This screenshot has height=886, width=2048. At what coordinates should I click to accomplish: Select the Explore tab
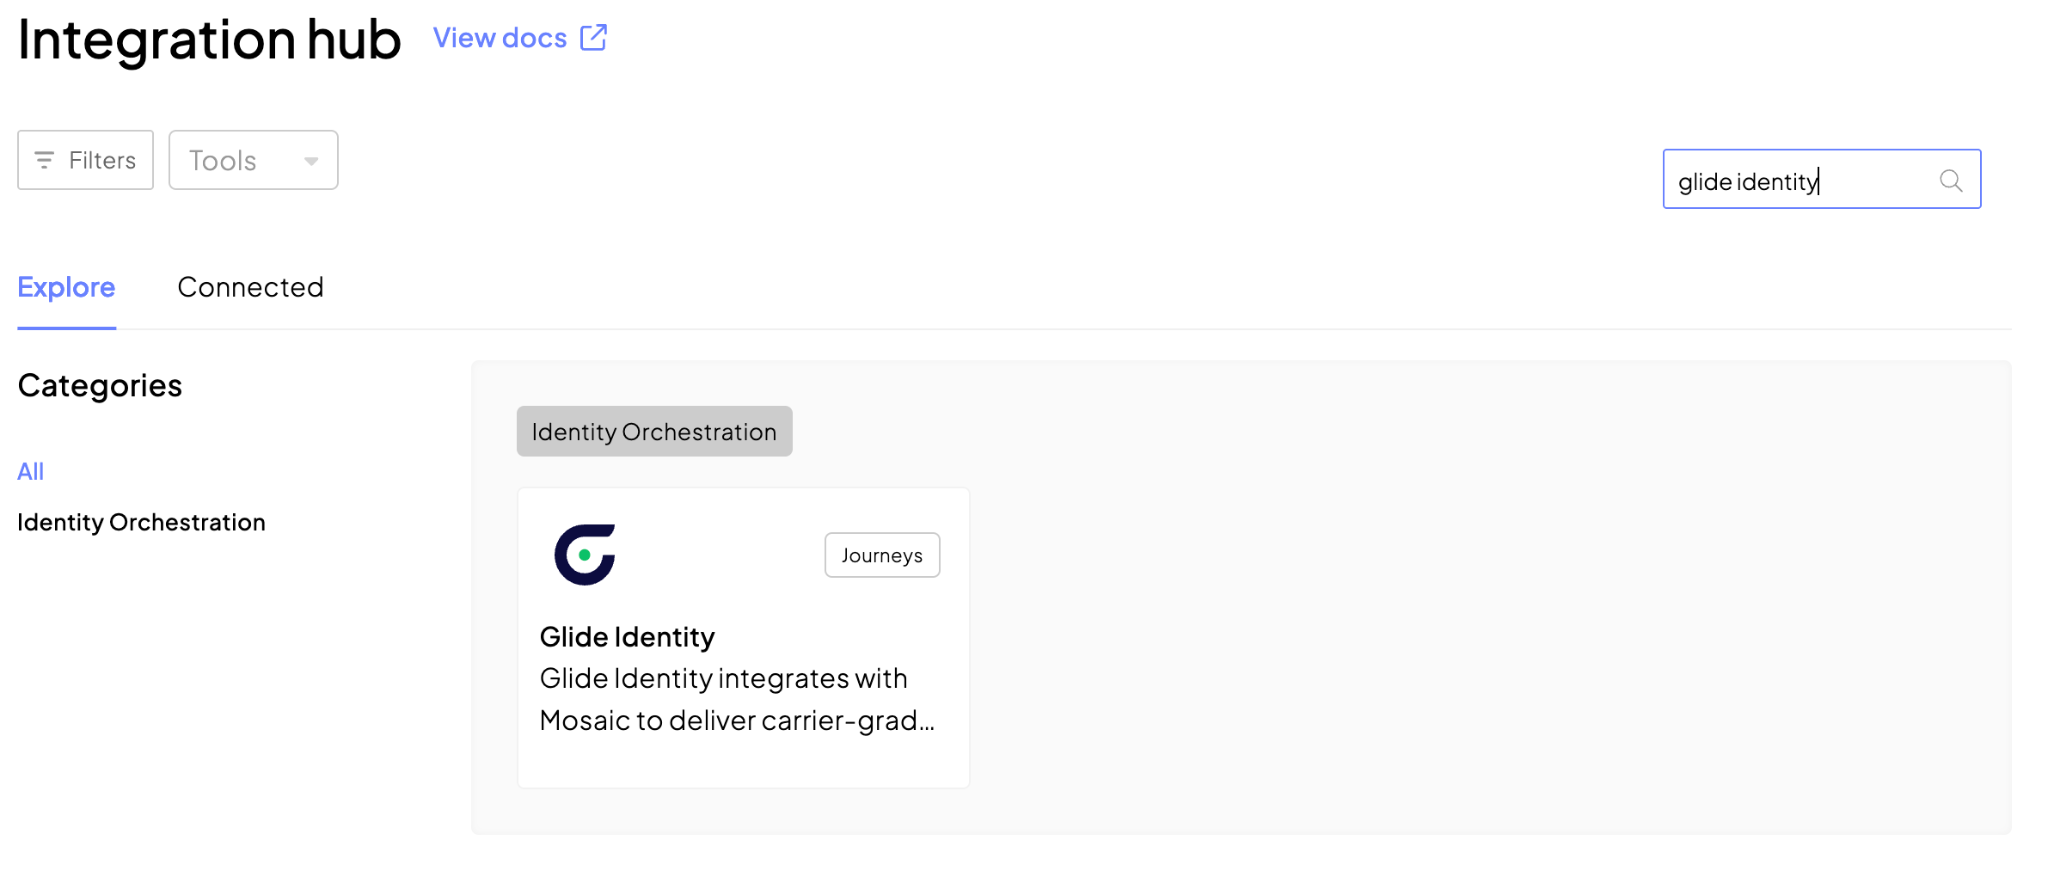(x=66, y=287)
